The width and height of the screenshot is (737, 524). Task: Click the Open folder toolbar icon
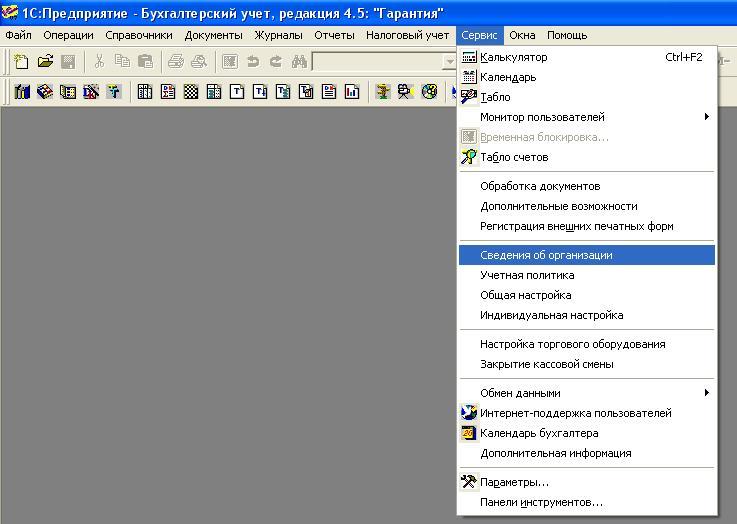45,62
